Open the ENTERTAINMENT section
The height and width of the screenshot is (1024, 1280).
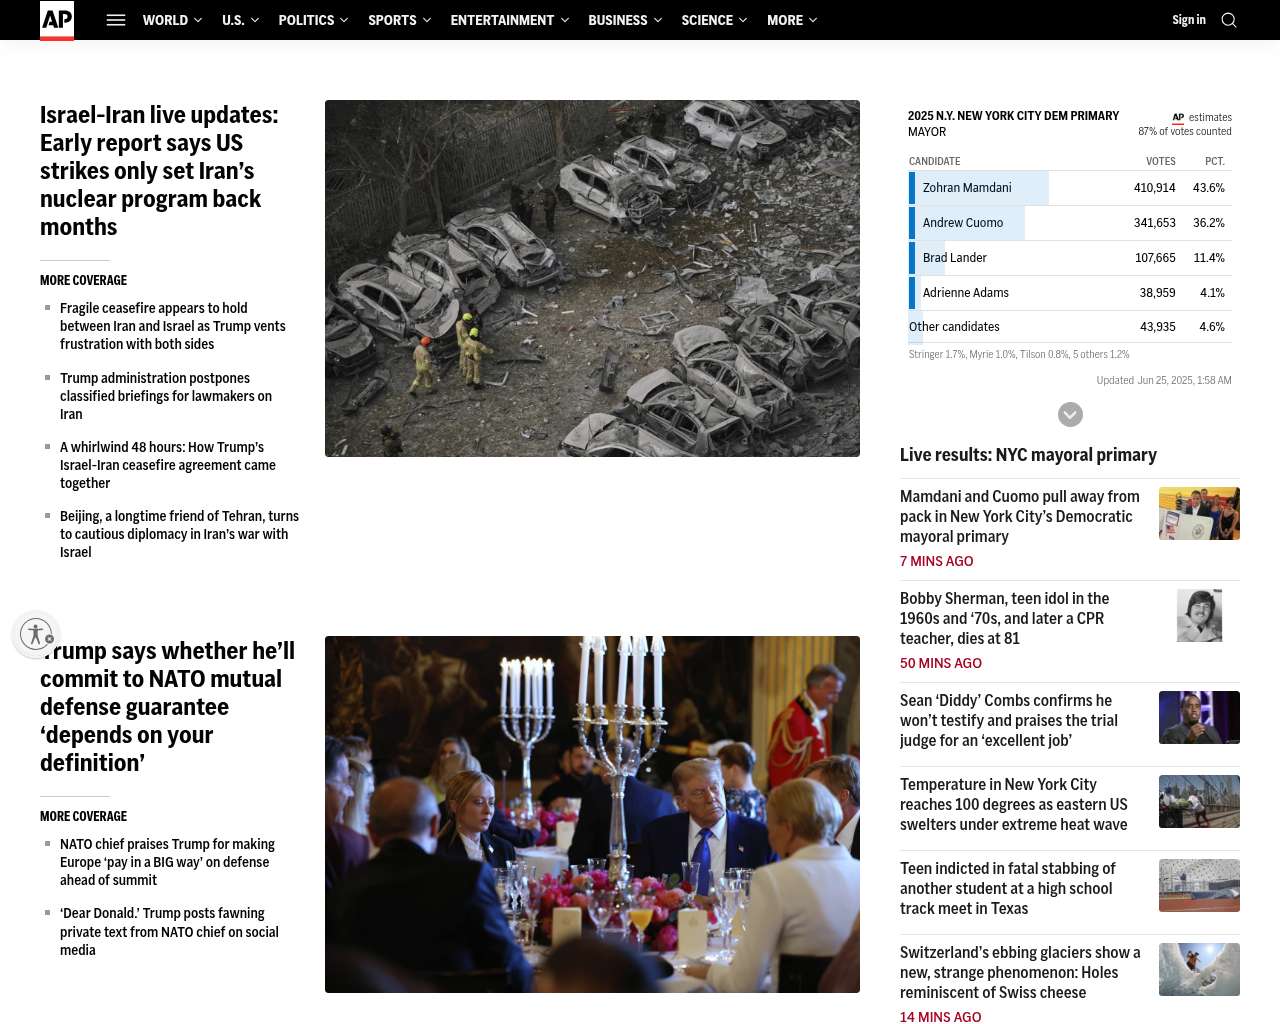tap(502, 20)
